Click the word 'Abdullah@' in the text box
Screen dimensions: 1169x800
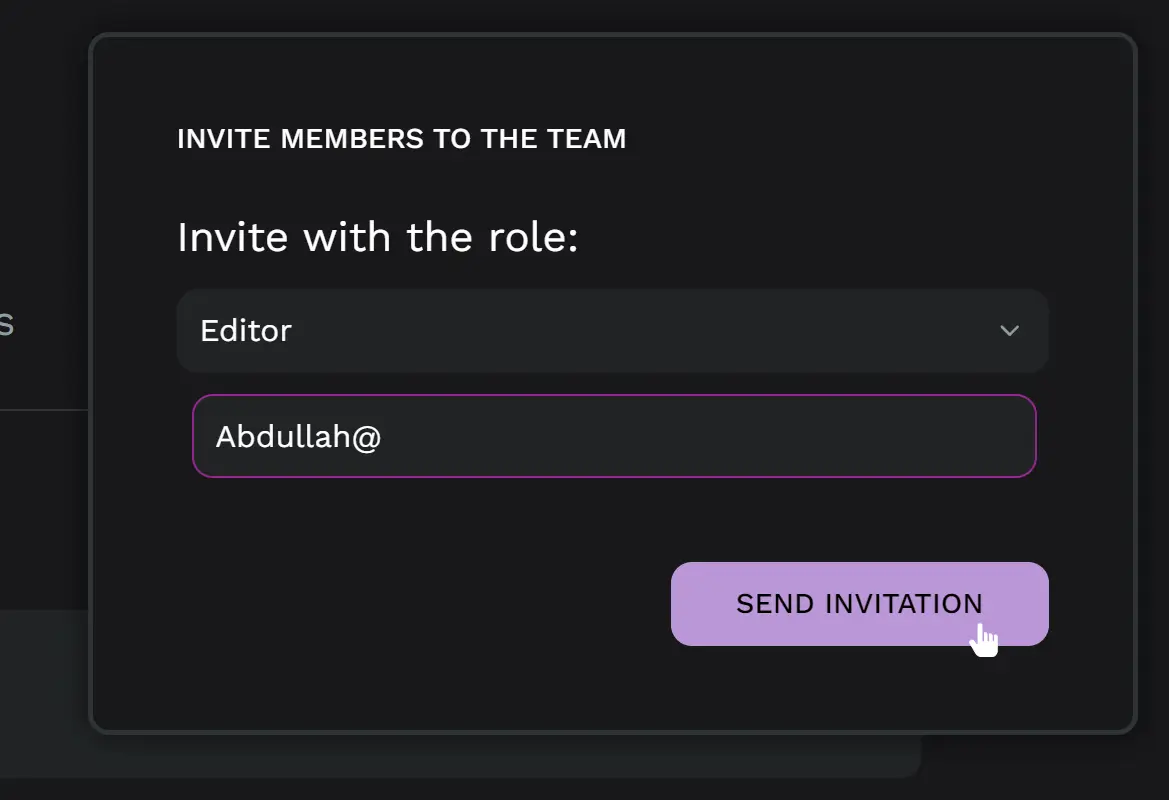tap(298, 437)
